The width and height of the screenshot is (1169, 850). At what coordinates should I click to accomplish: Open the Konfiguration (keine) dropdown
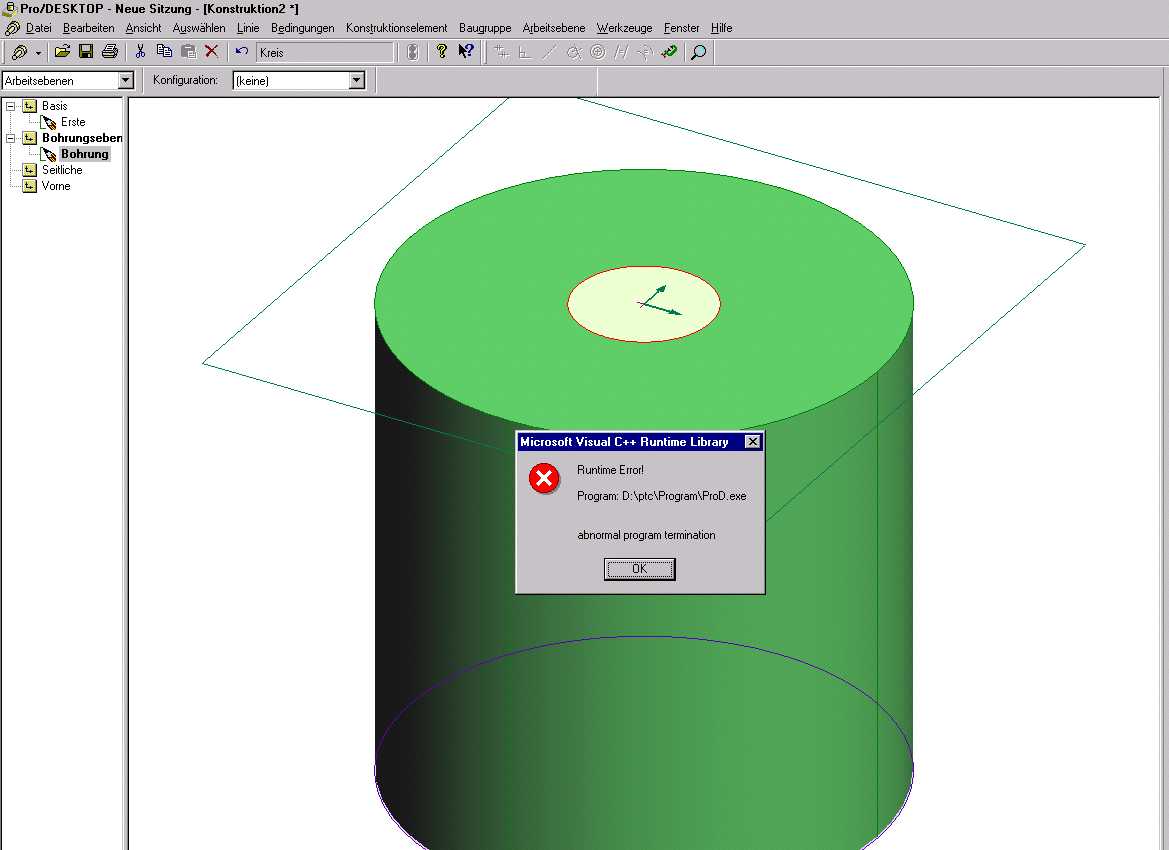click(x=357, y=80)
